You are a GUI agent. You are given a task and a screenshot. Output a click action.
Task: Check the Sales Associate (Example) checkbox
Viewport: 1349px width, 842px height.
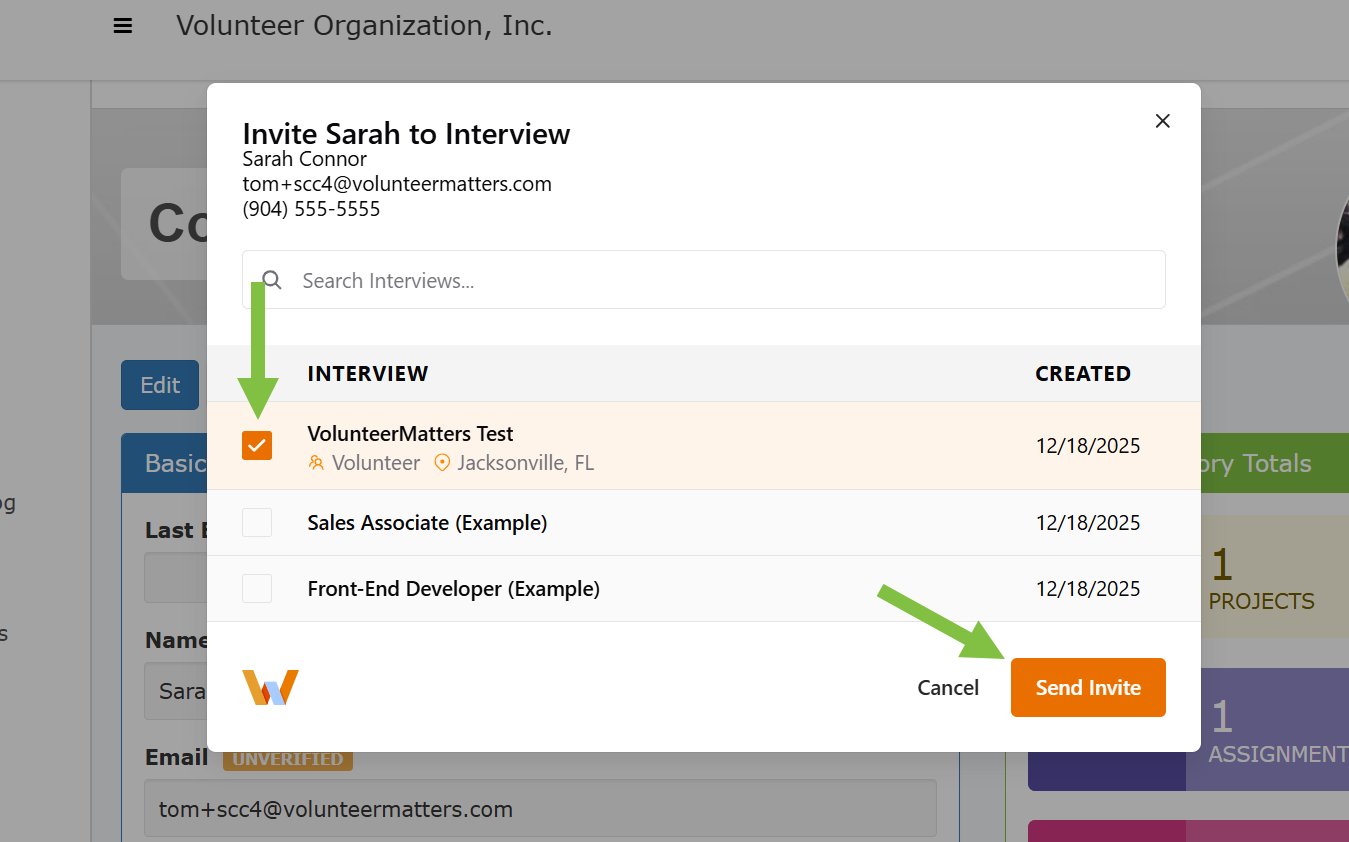(257, 522)
